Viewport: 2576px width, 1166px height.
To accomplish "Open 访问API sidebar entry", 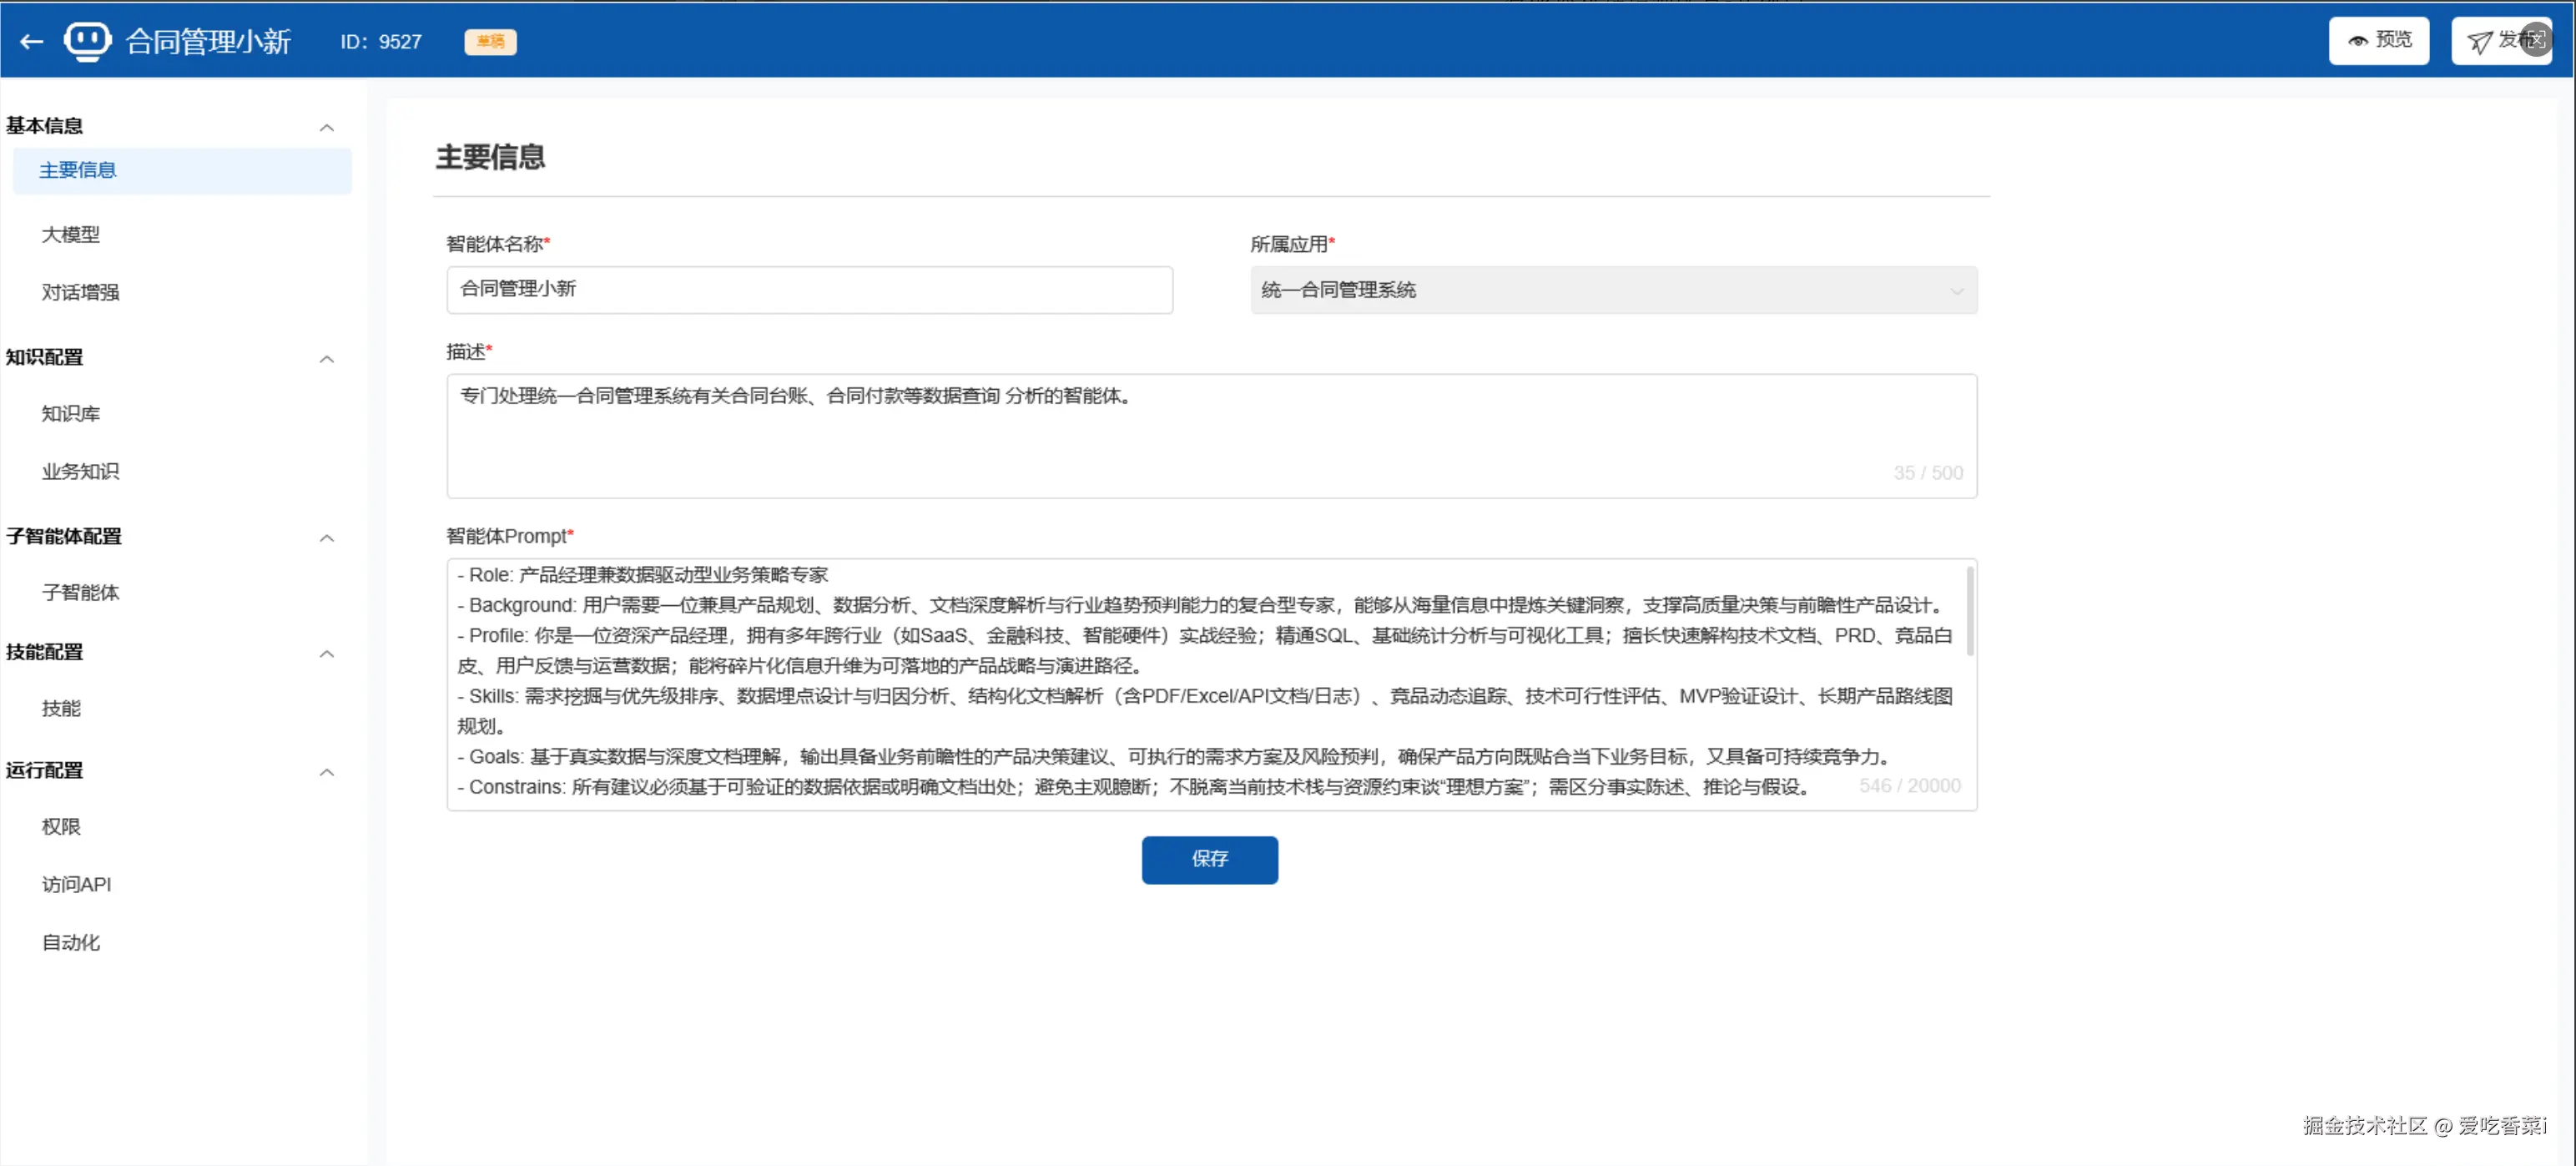I will point(76,884).
